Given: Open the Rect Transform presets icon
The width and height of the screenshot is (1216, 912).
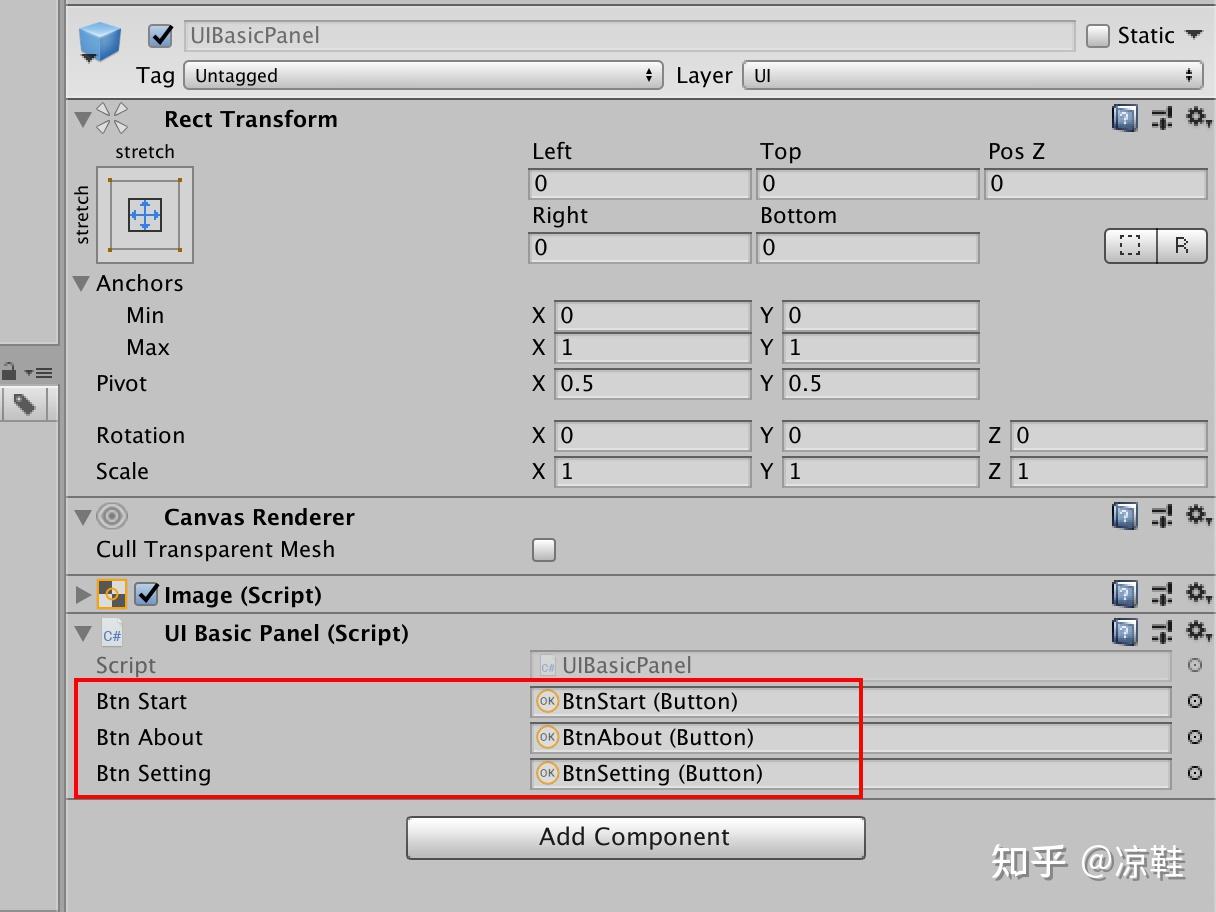Looking at the screenshot, I should 1162,118.
